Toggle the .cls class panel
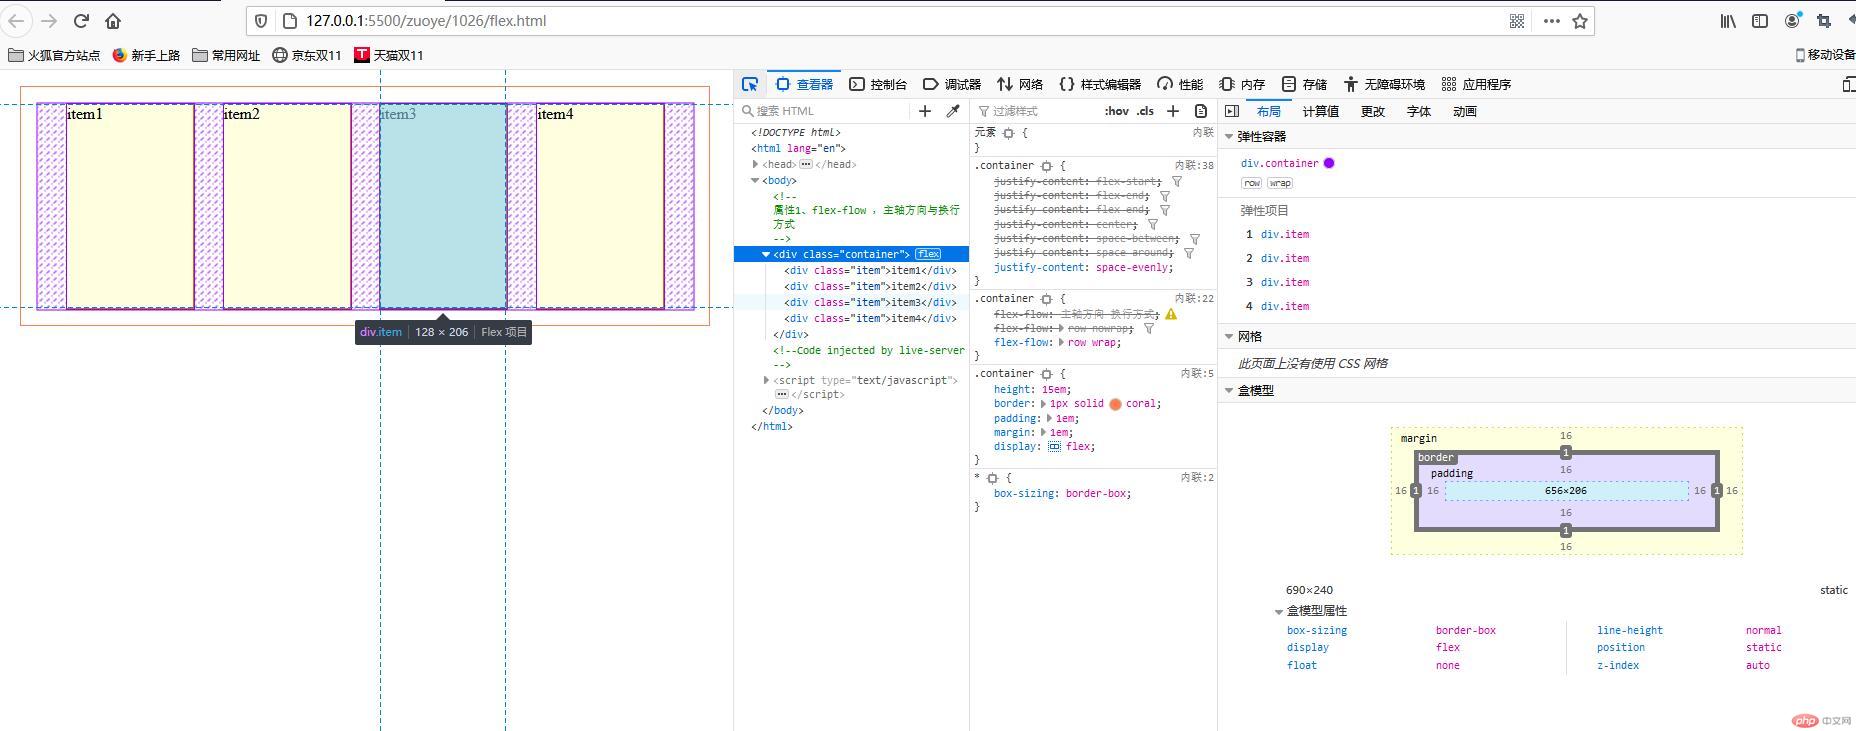This screenshot has height=731, width=1856. (x=1146, y=111)
